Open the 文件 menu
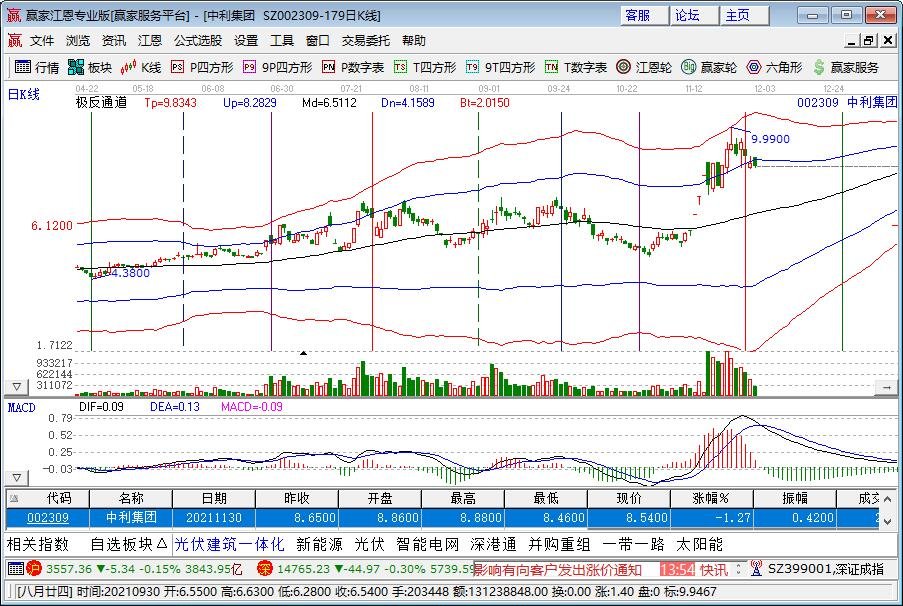This screenshot has height=606, width=903. [42, 40]
